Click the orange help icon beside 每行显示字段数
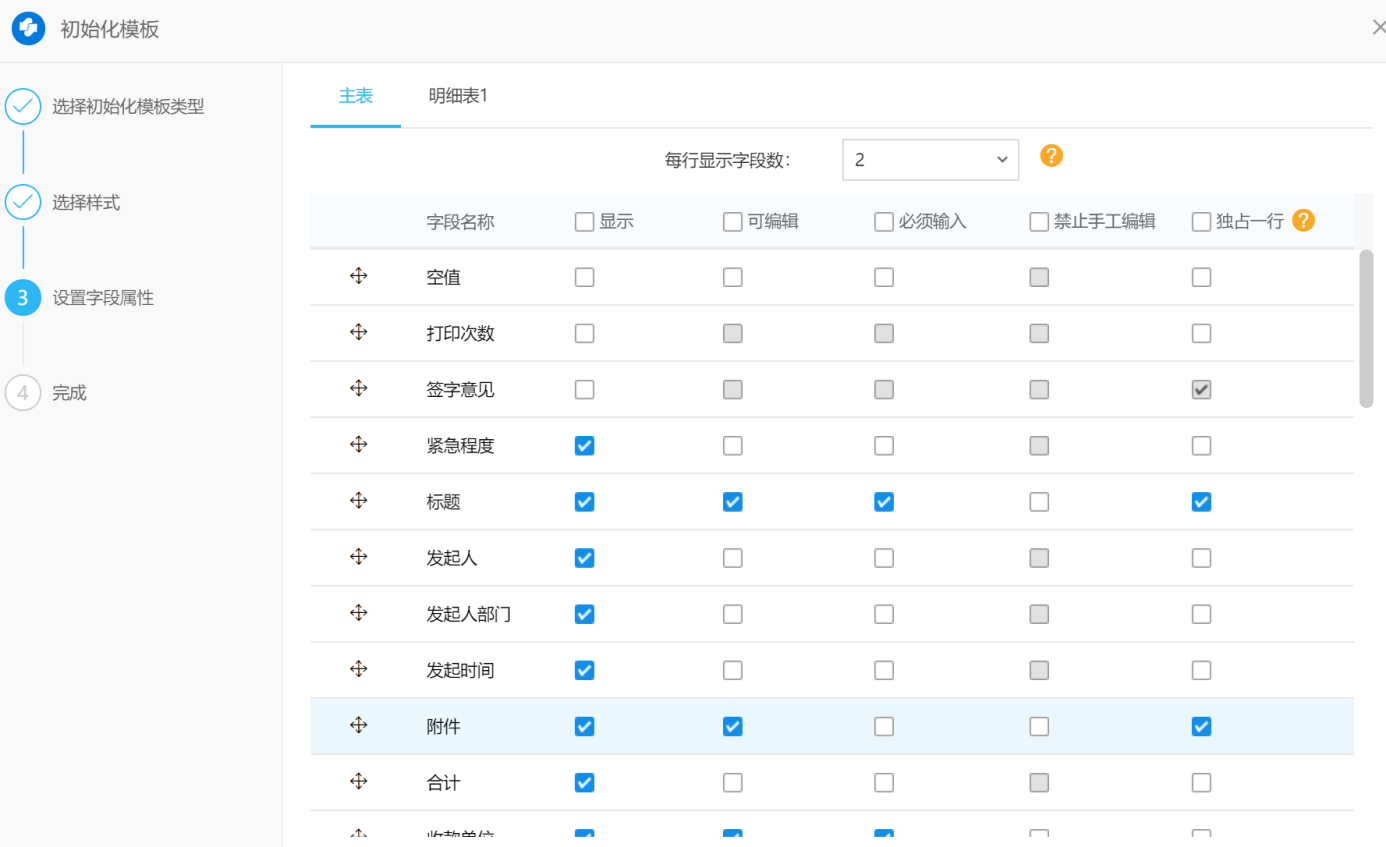 pos(1051,156)
